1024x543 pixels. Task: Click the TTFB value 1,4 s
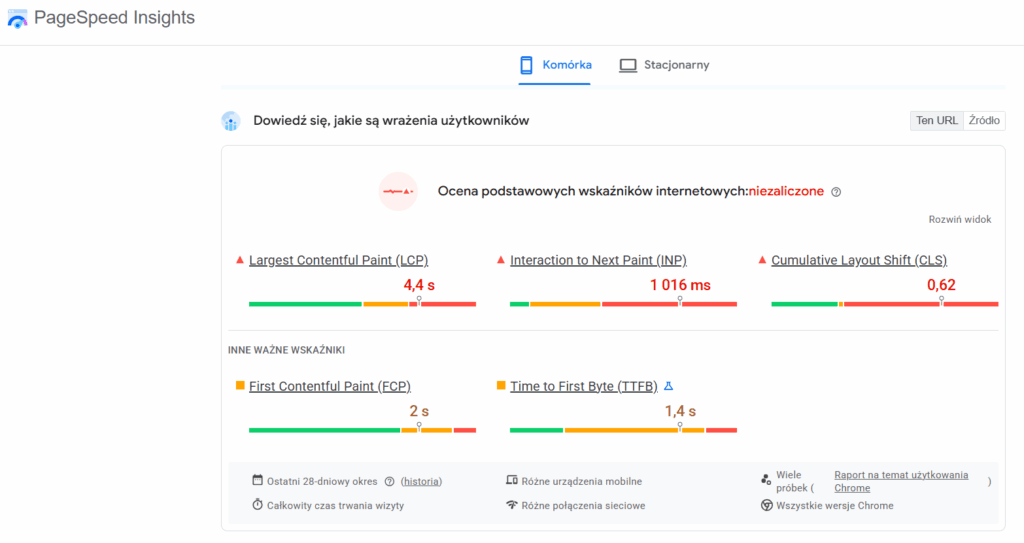[680, 411]
